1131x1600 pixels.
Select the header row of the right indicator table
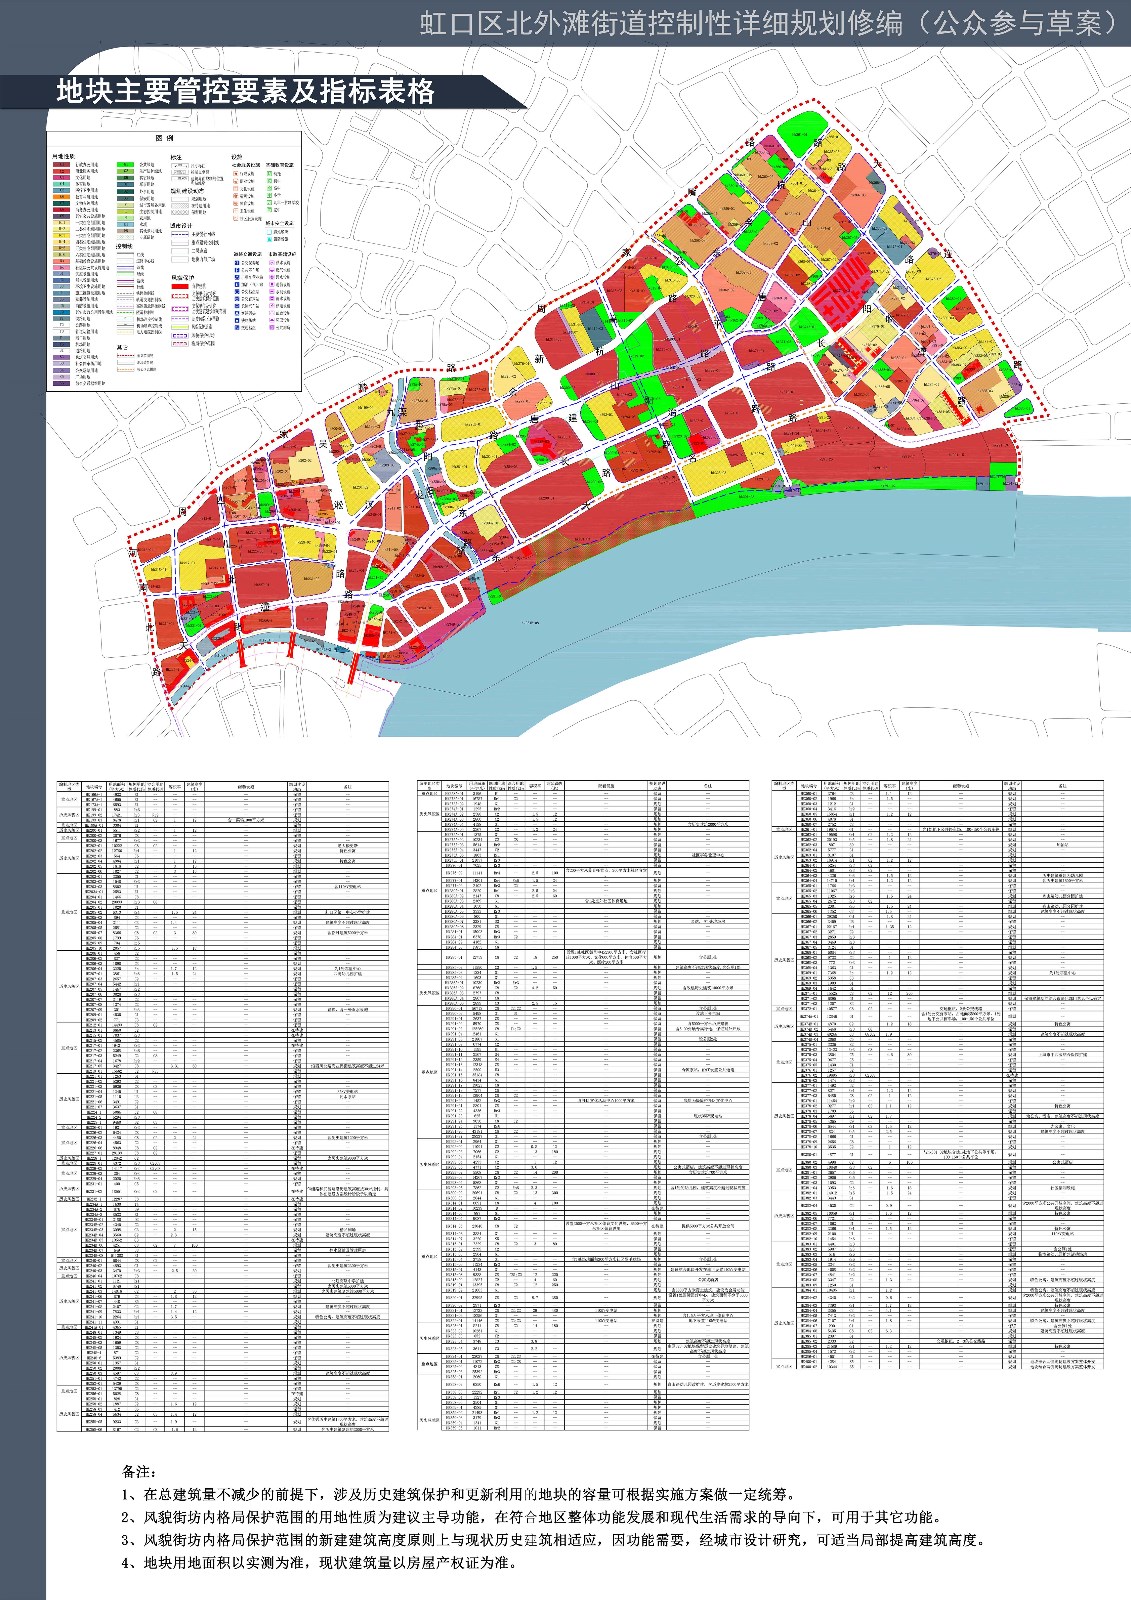coord(937,786)
